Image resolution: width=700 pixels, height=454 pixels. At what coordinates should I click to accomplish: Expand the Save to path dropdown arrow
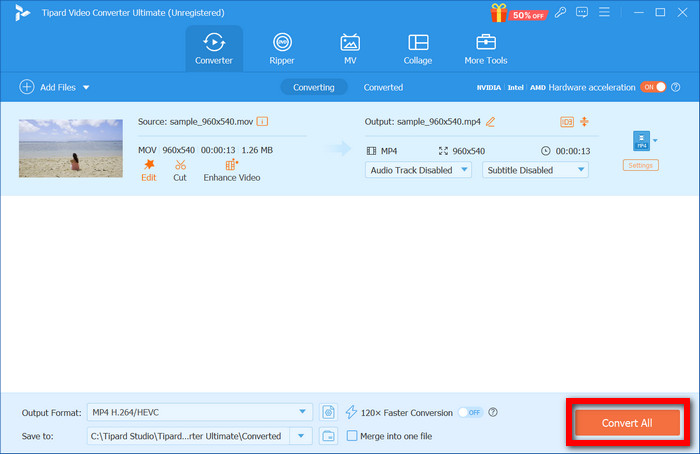[x=301, y=436]
